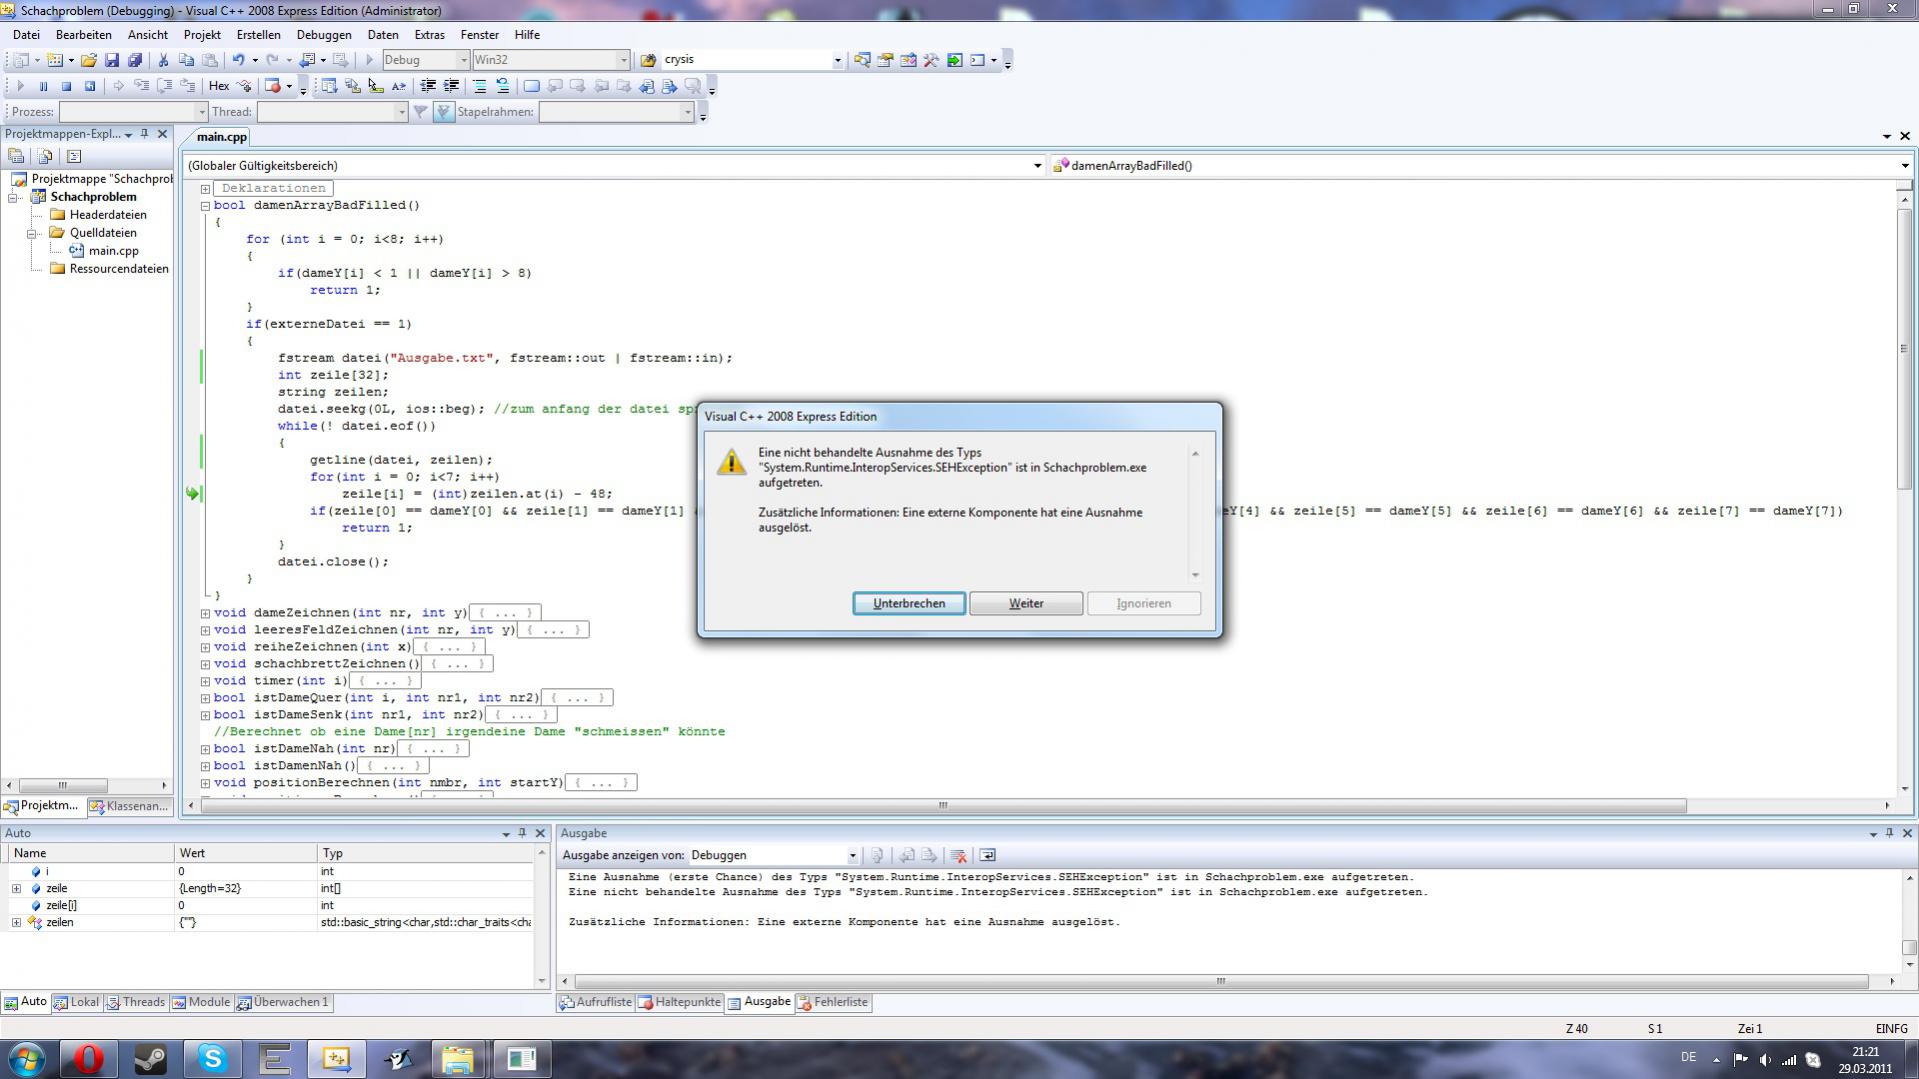Image resolution: width=1919 pixels, height=1079 pixels.
Task: Open Ausgabe anzeigen von Debuggen dropdown
Action: [852, 855]
